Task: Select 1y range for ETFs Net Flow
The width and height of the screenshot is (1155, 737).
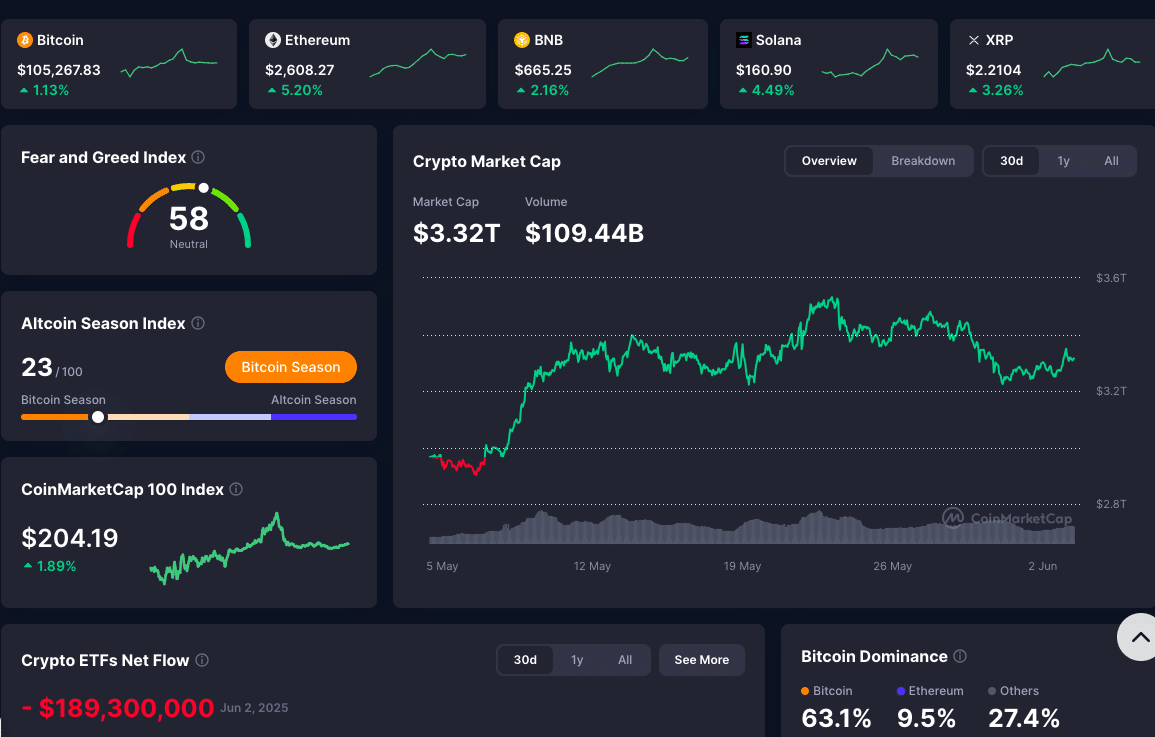Action: click(578, 660)
